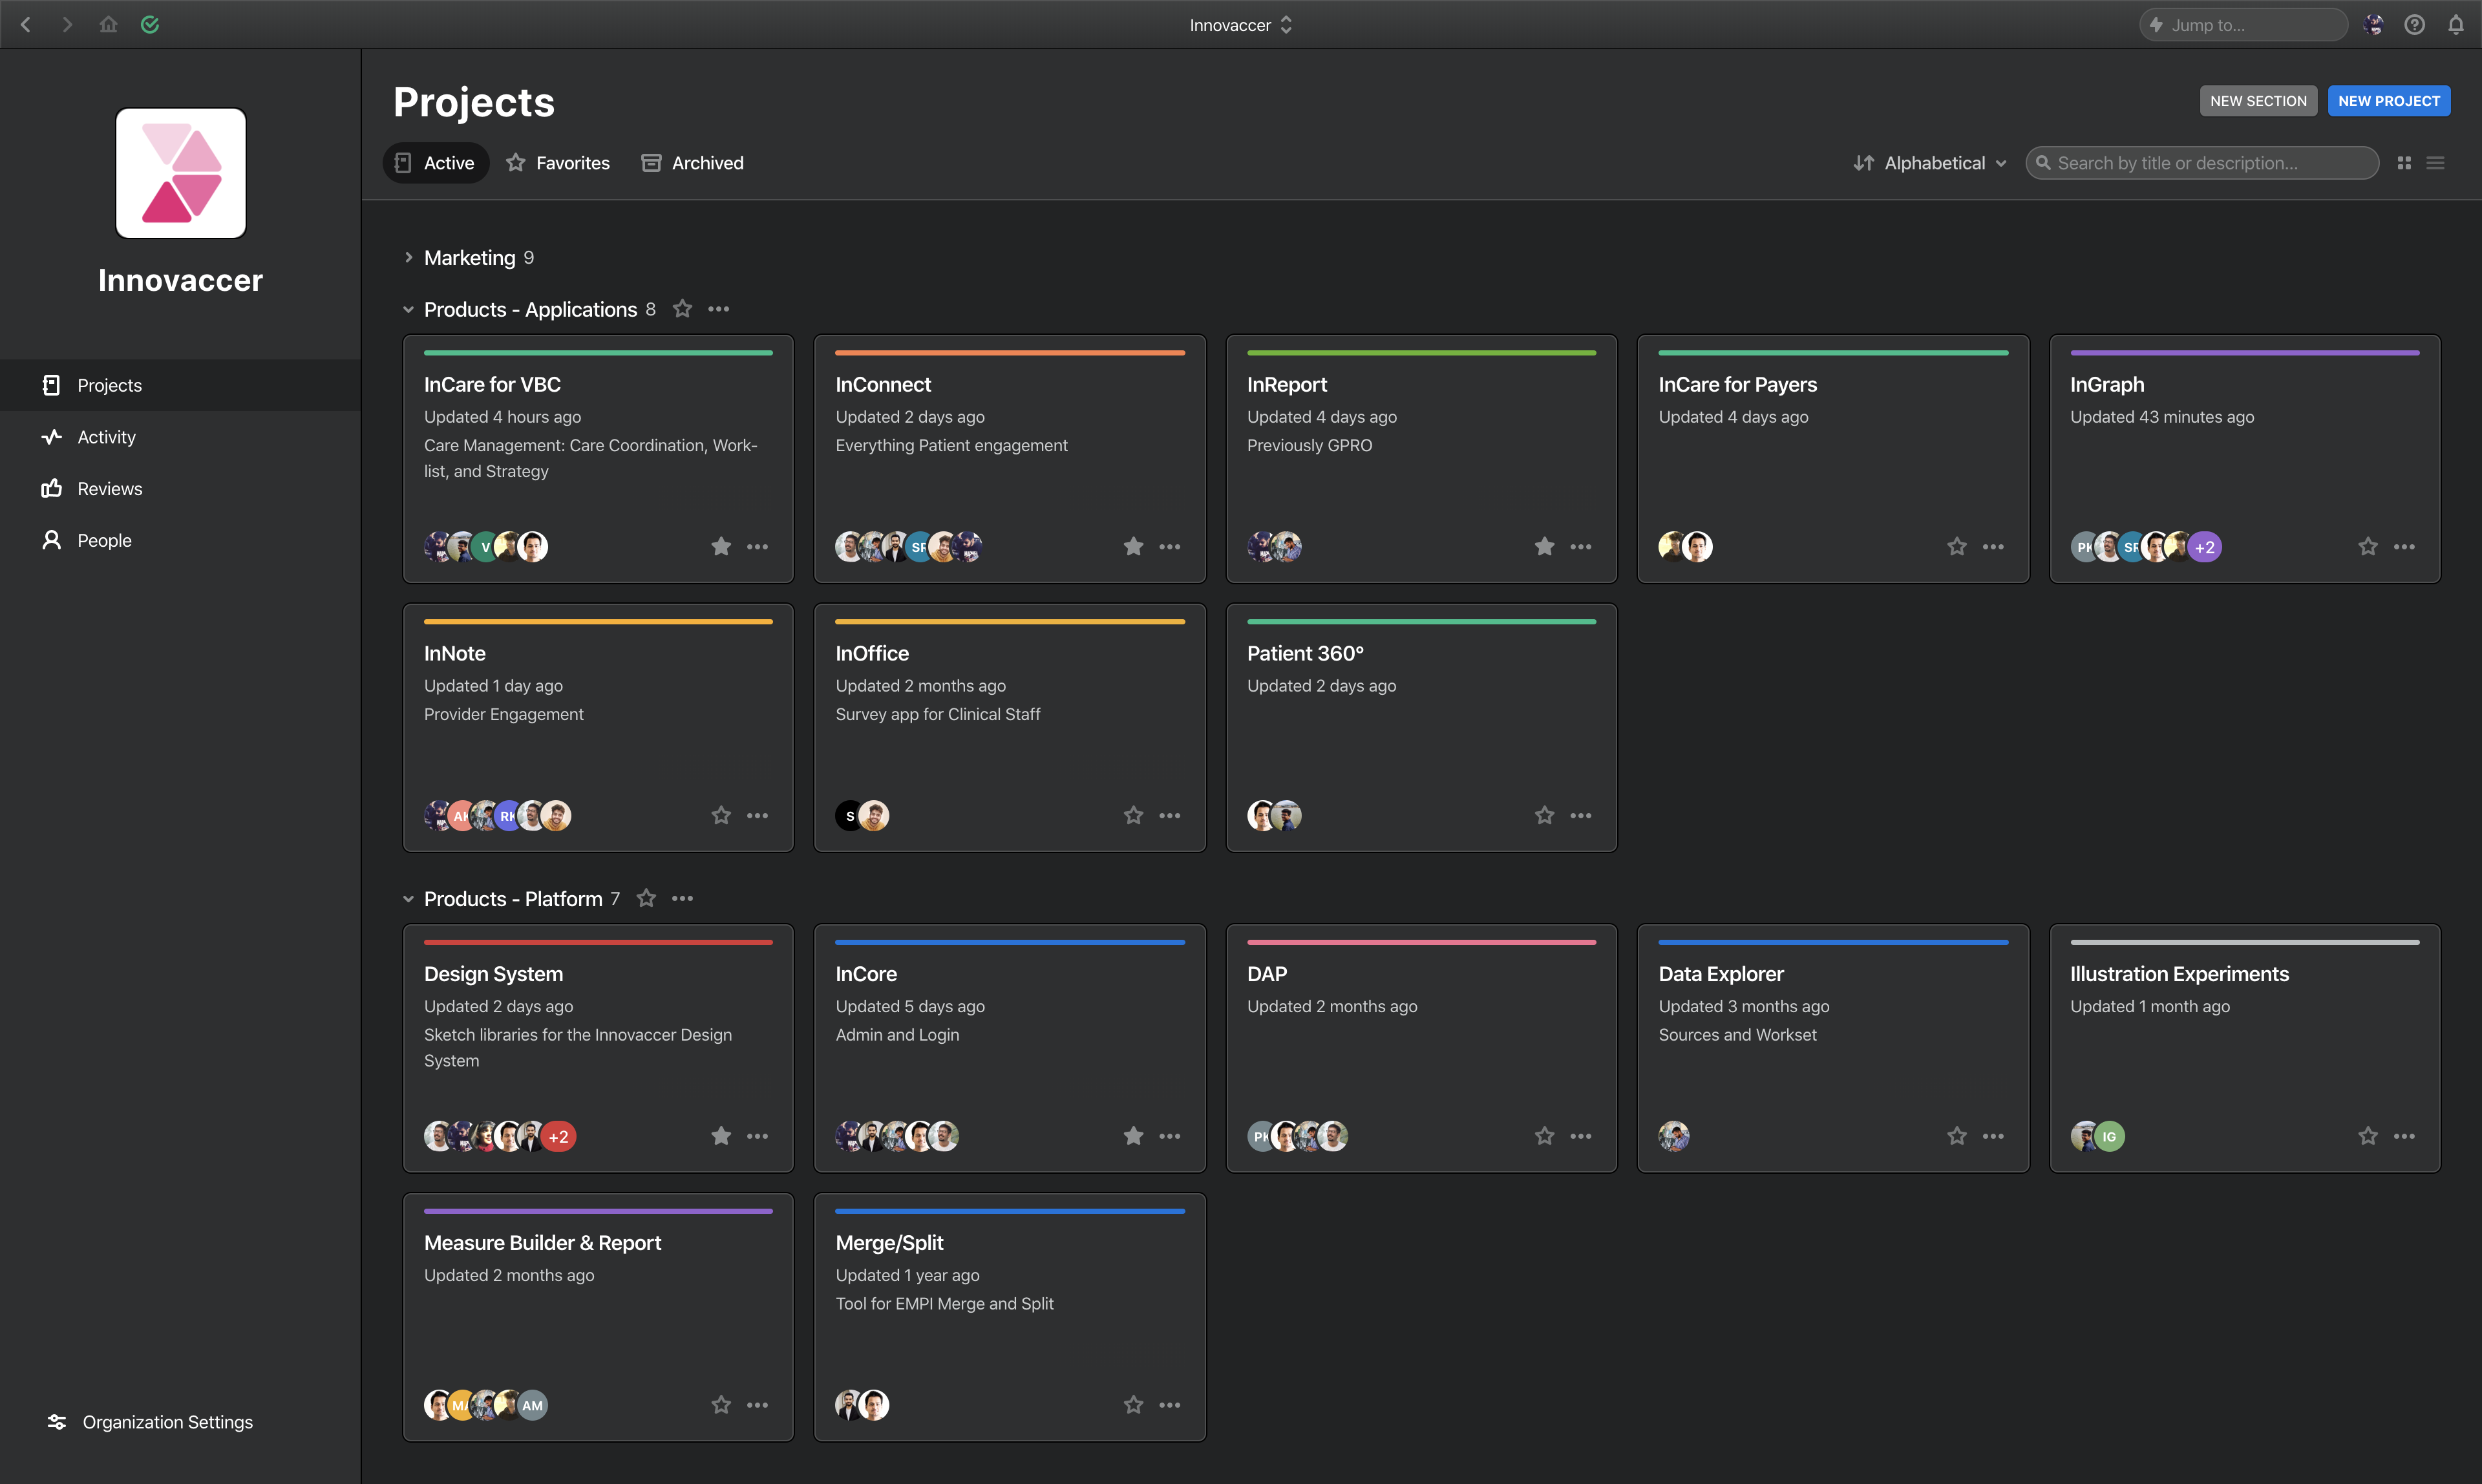Click the +2 members badge on InGraph

pos(2205,547)
